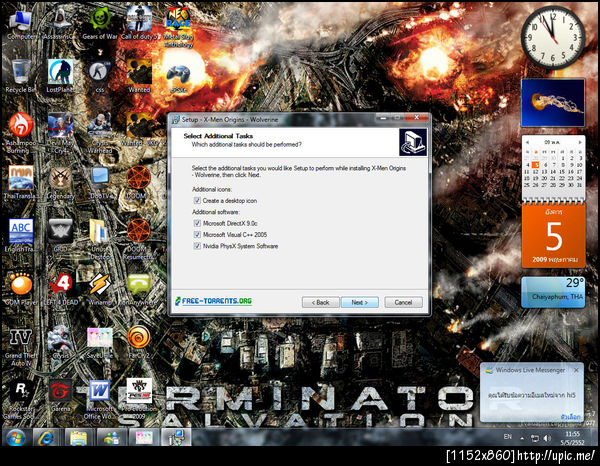Show hidden system tray icons
Image resolution: width=600 pixels, height=466 pixels.
tap(522, 438)
